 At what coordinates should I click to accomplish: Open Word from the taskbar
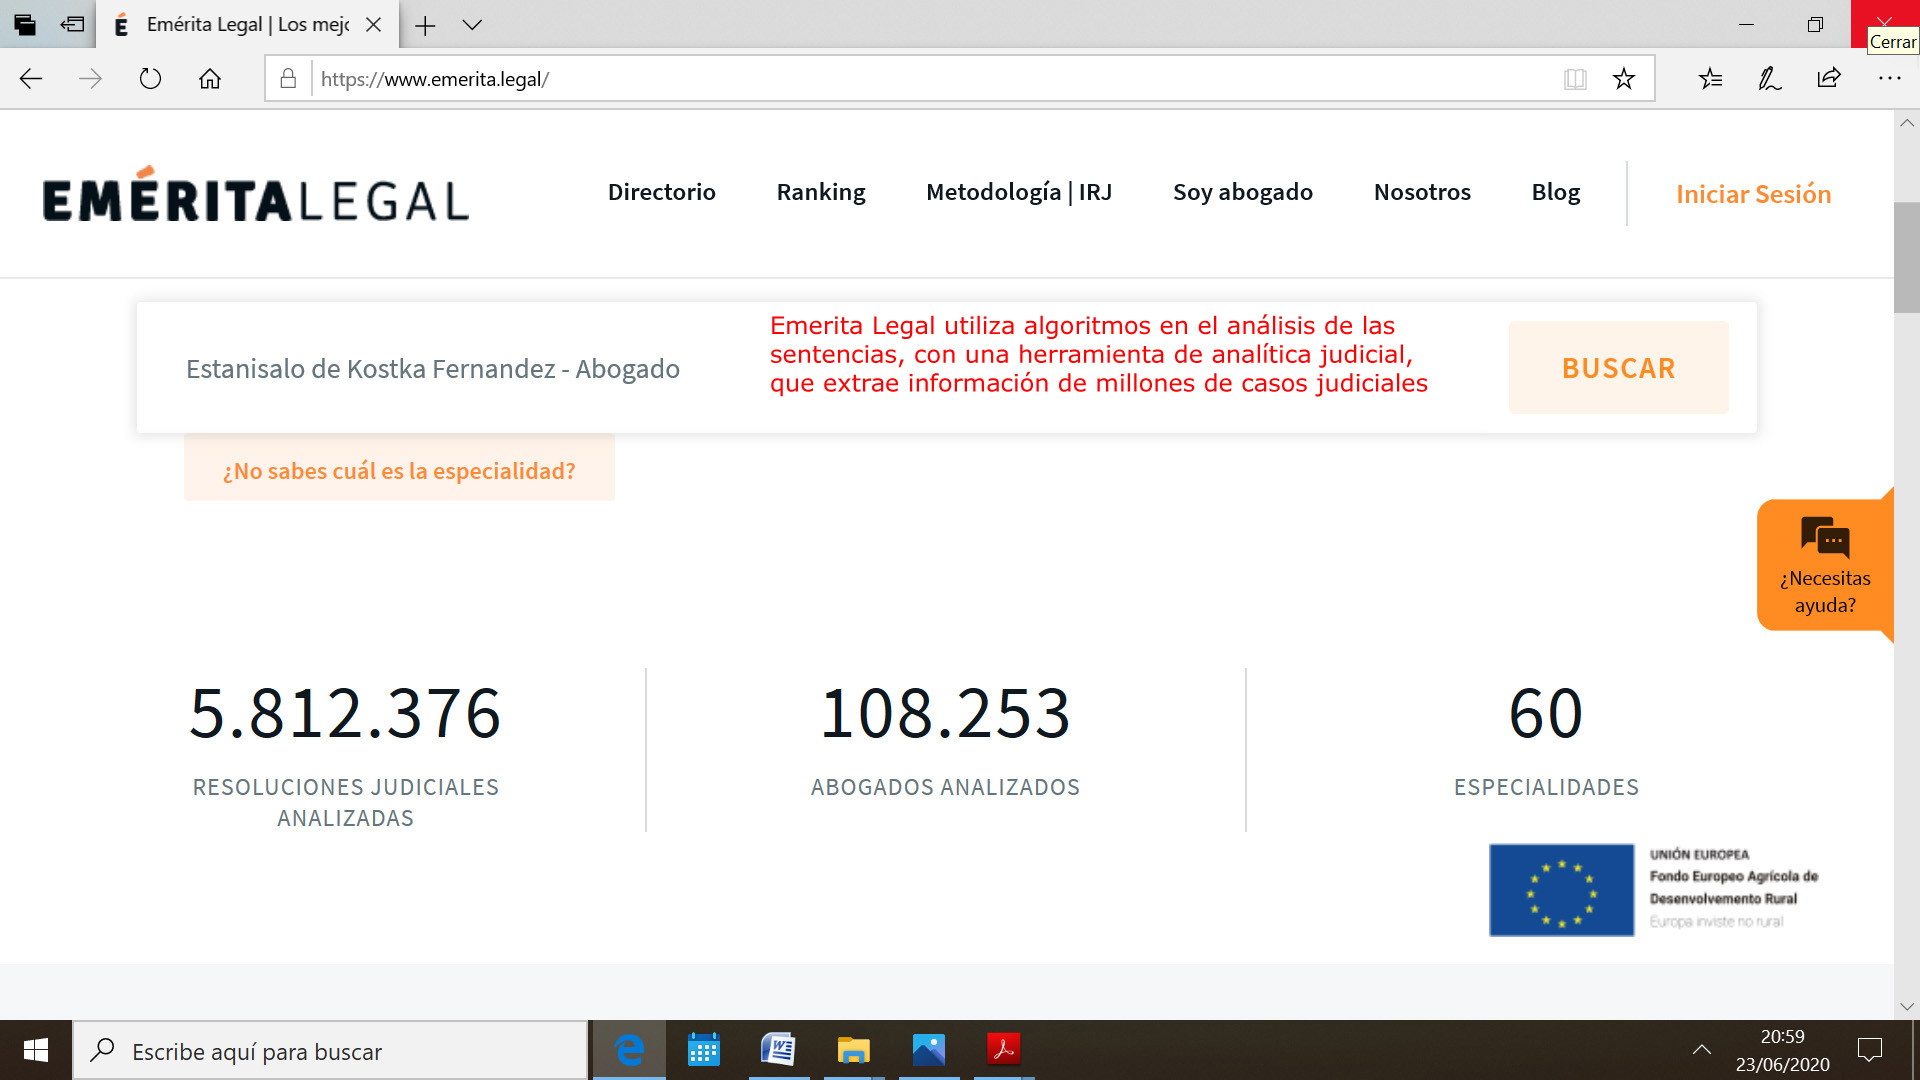pos(778,1050)
